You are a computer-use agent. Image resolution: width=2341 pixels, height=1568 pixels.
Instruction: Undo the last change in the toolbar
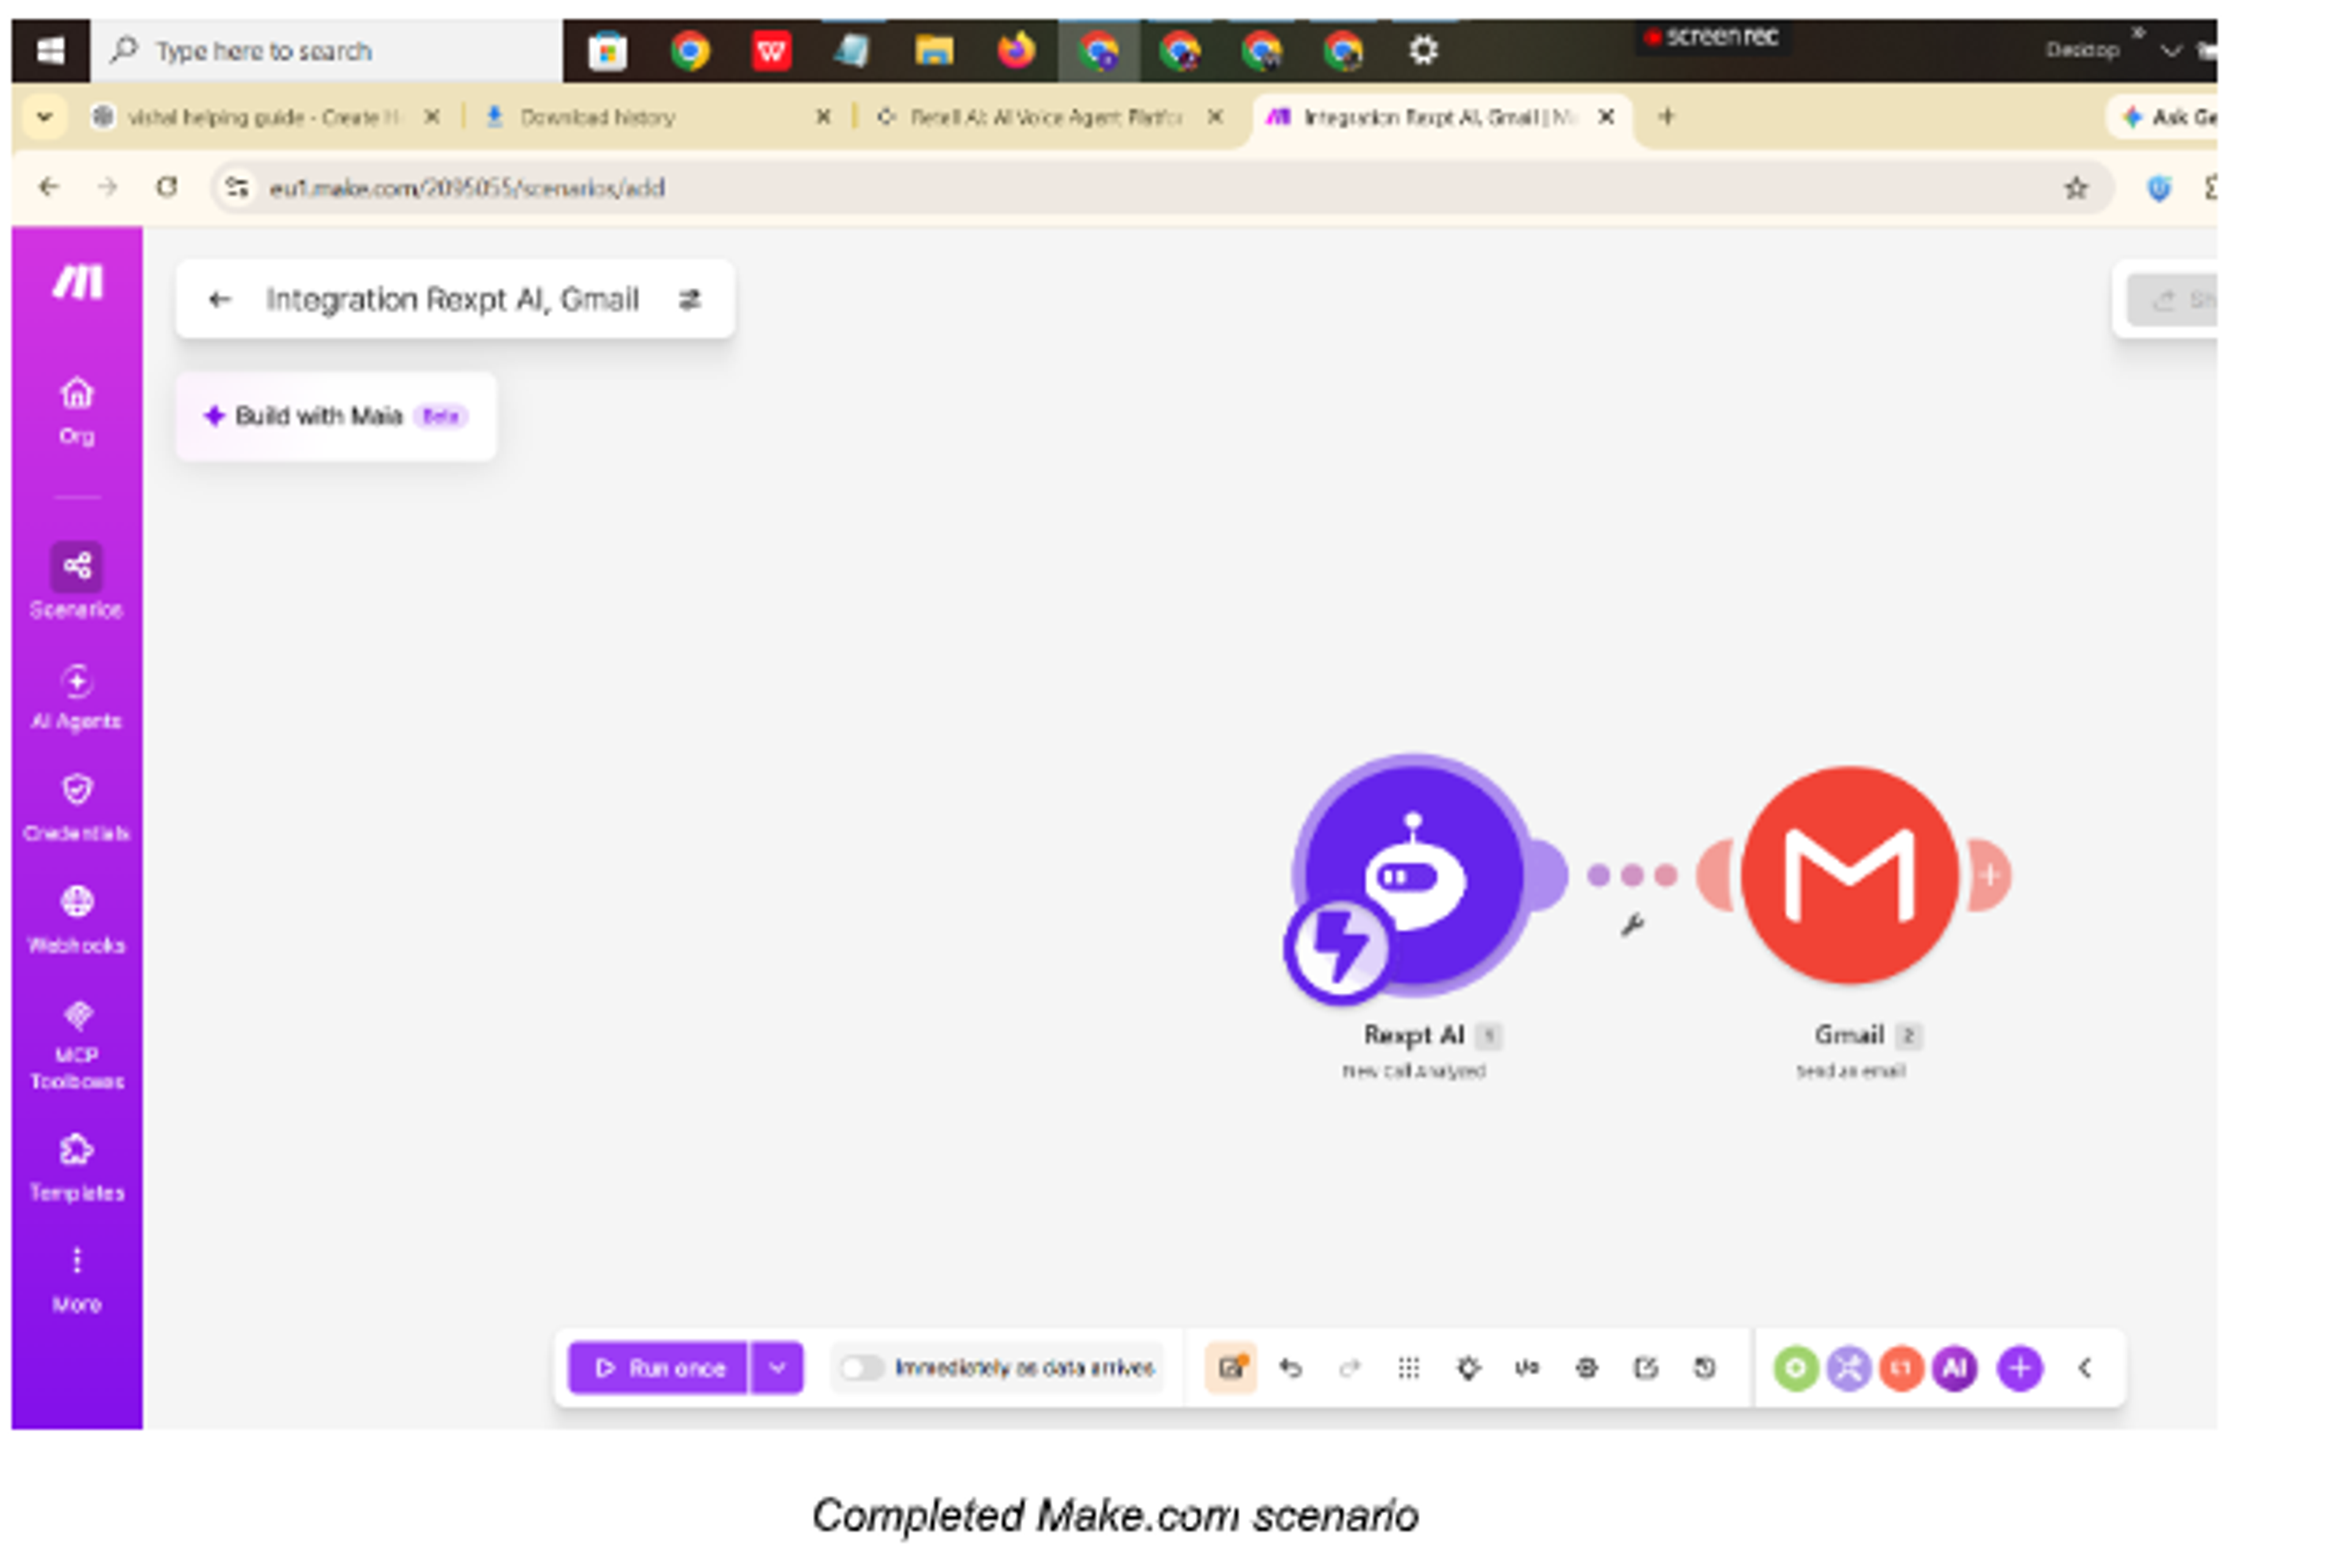1291,1368
